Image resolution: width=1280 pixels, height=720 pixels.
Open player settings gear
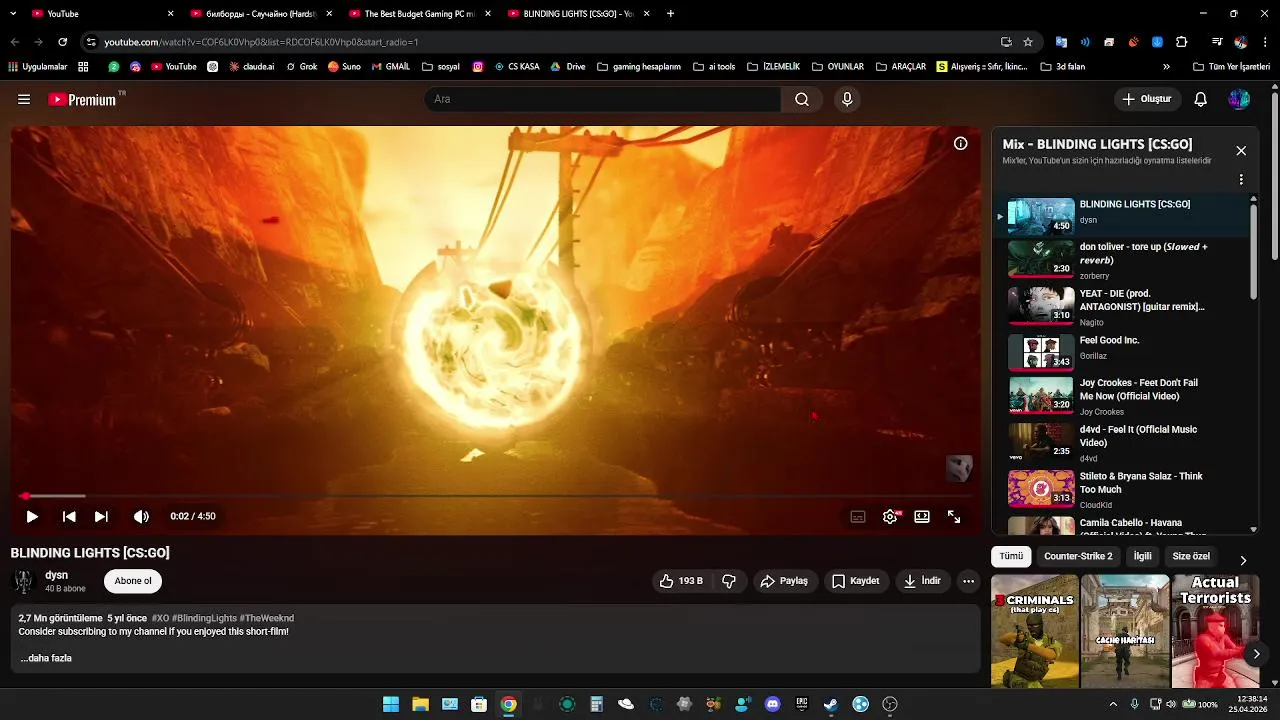click(x=890, y=516)
